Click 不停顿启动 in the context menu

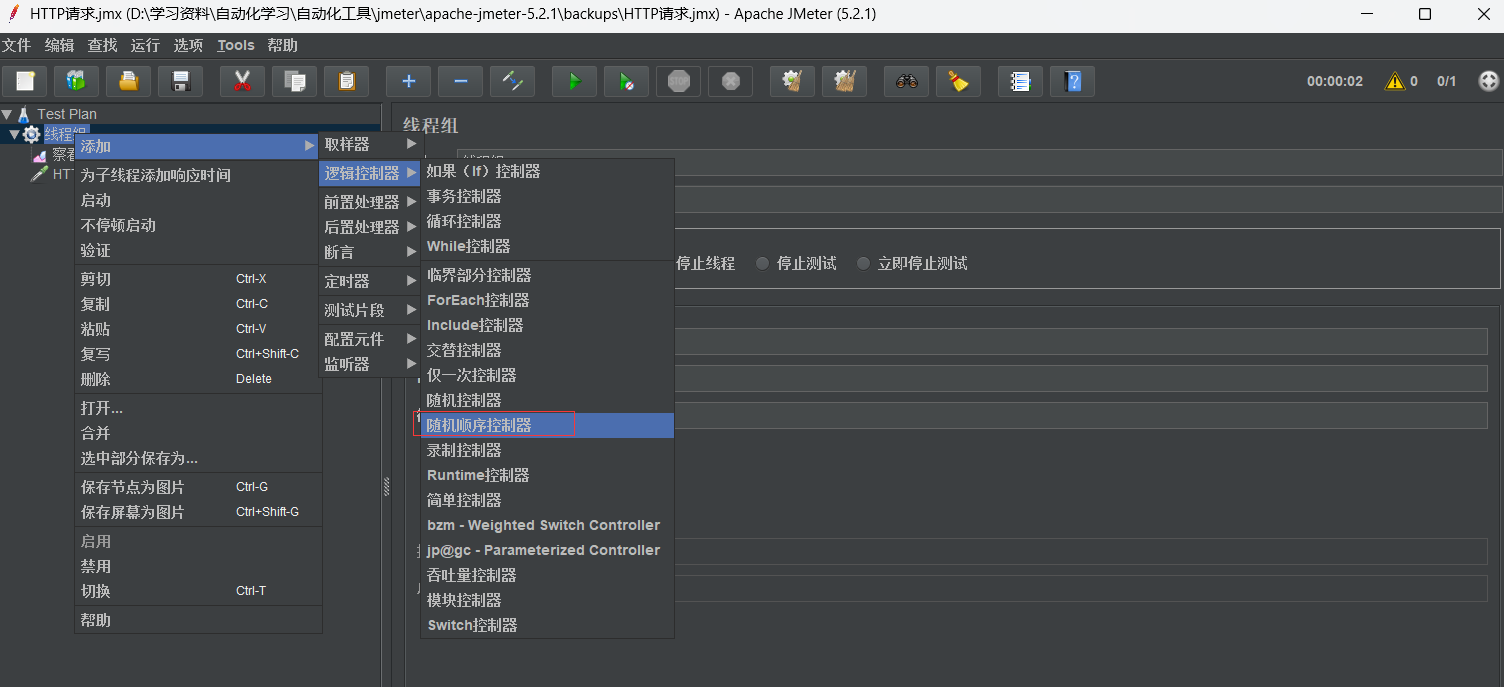tap(198, 225)
